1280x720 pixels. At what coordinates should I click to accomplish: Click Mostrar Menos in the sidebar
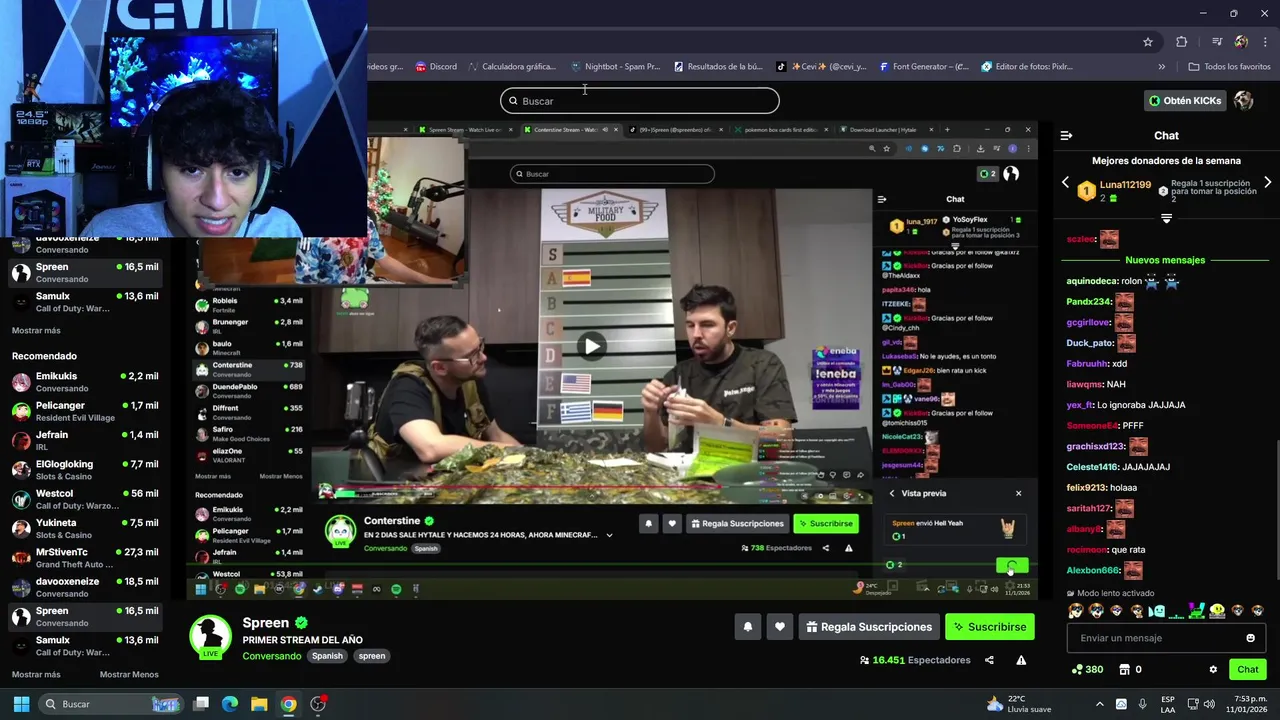129,674
